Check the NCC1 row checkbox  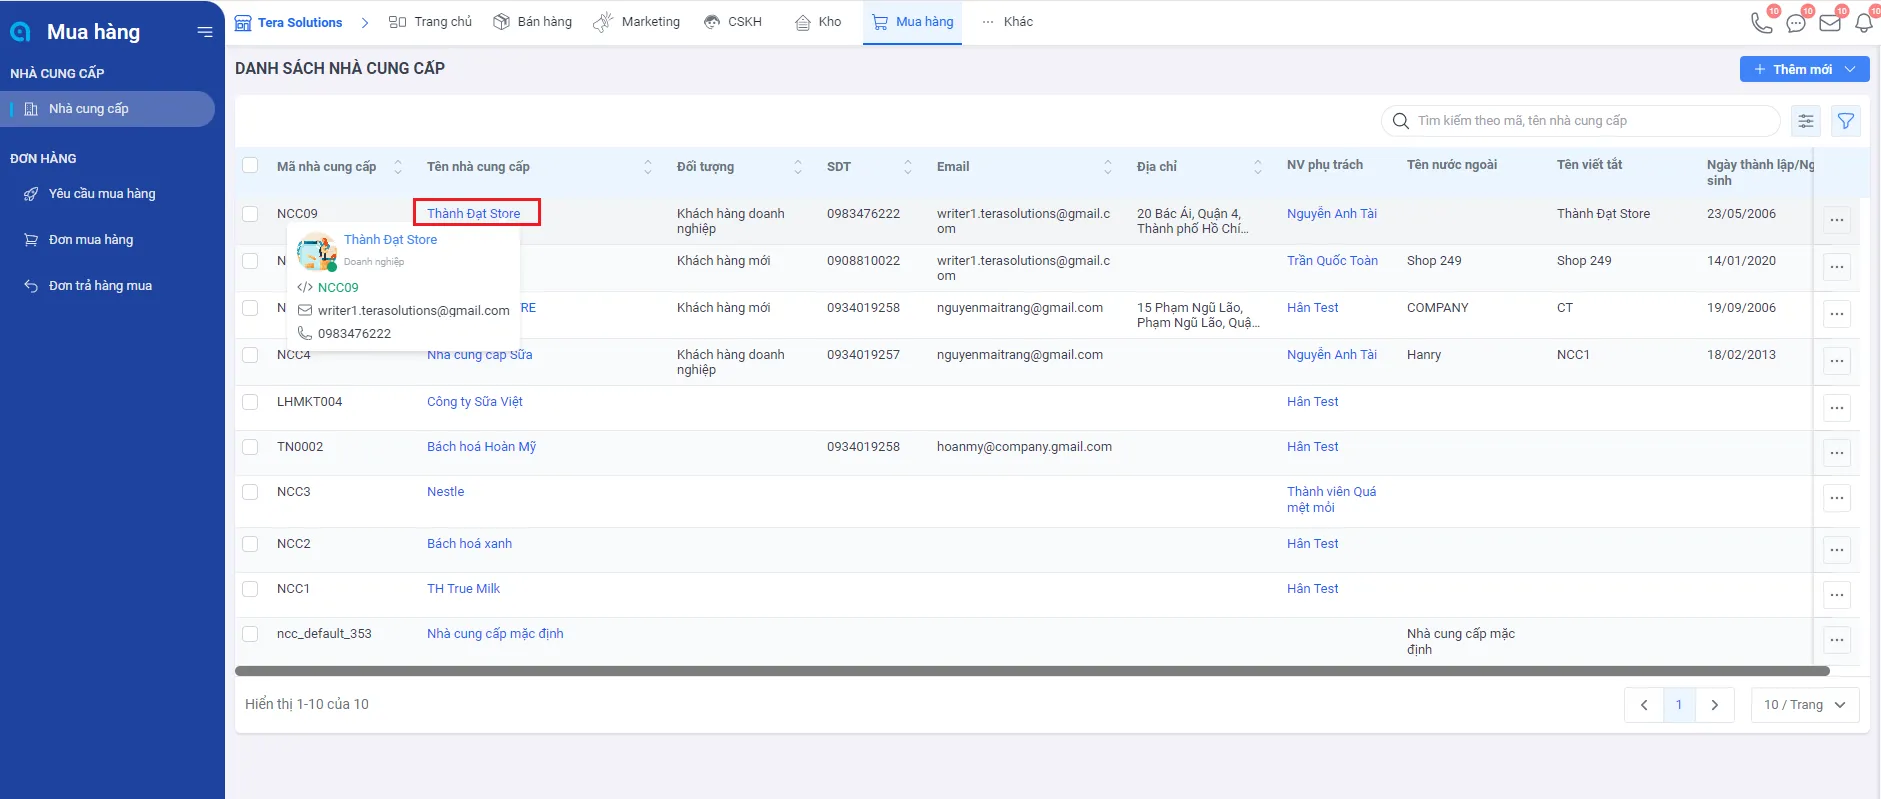tap(250, 589)
